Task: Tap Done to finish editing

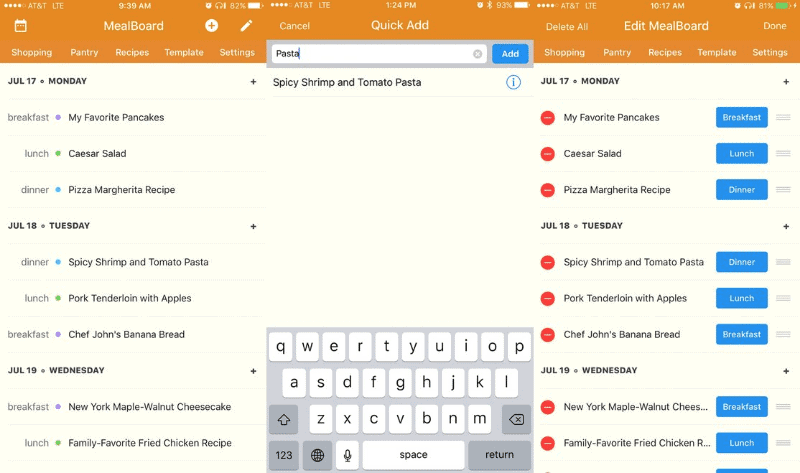Action: 774,26
